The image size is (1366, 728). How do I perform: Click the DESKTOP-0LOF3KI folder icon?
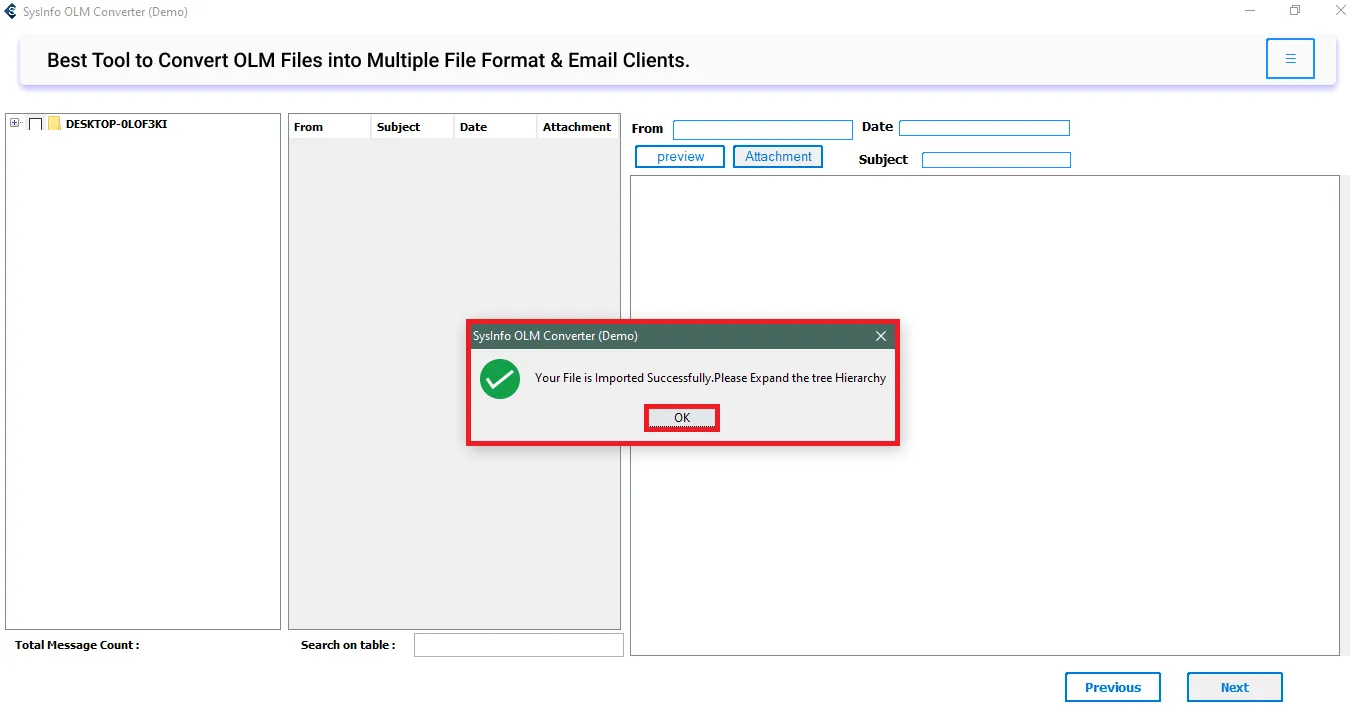54,124
